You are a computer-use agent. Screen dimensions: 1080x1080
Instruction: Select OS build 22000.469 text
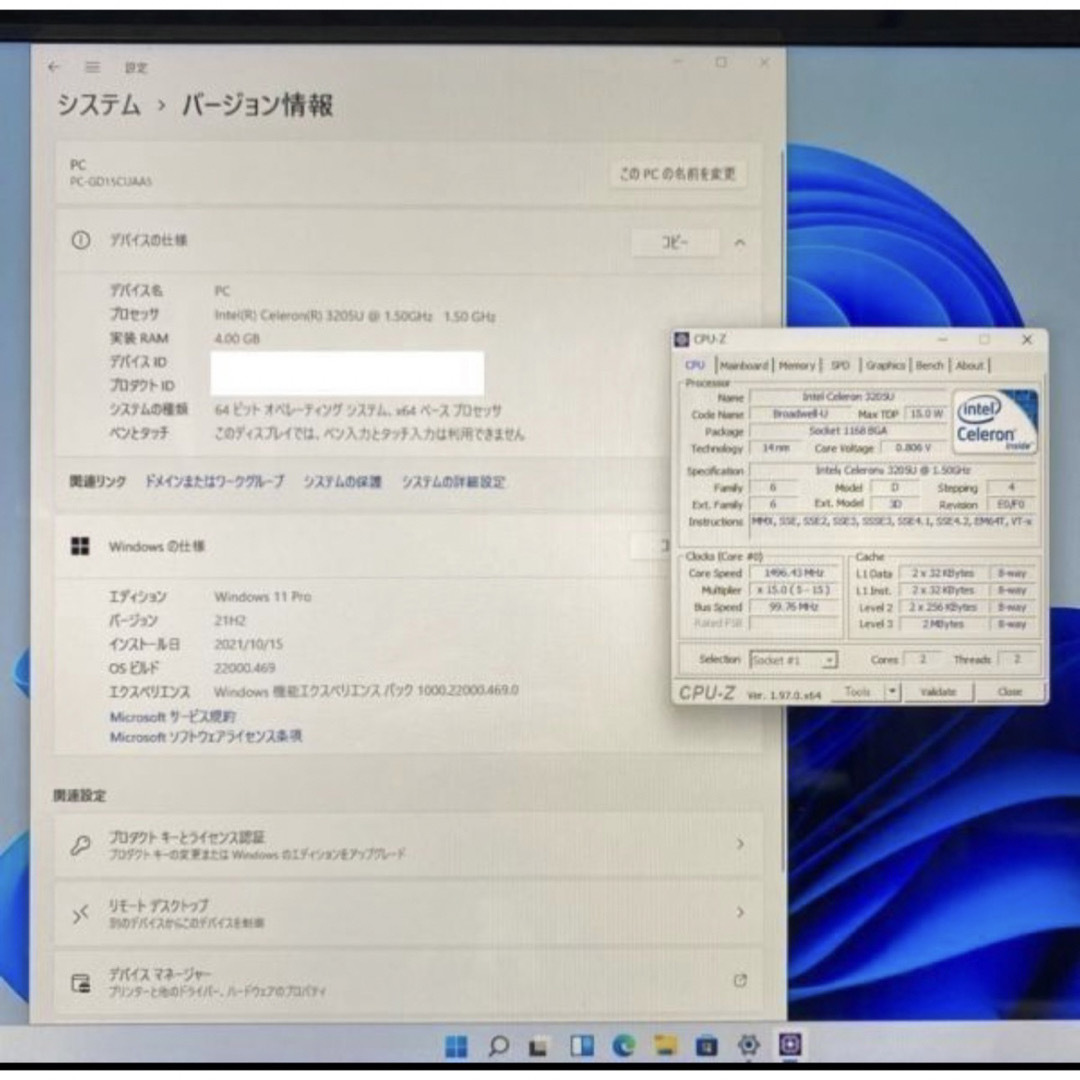[245, 668]
